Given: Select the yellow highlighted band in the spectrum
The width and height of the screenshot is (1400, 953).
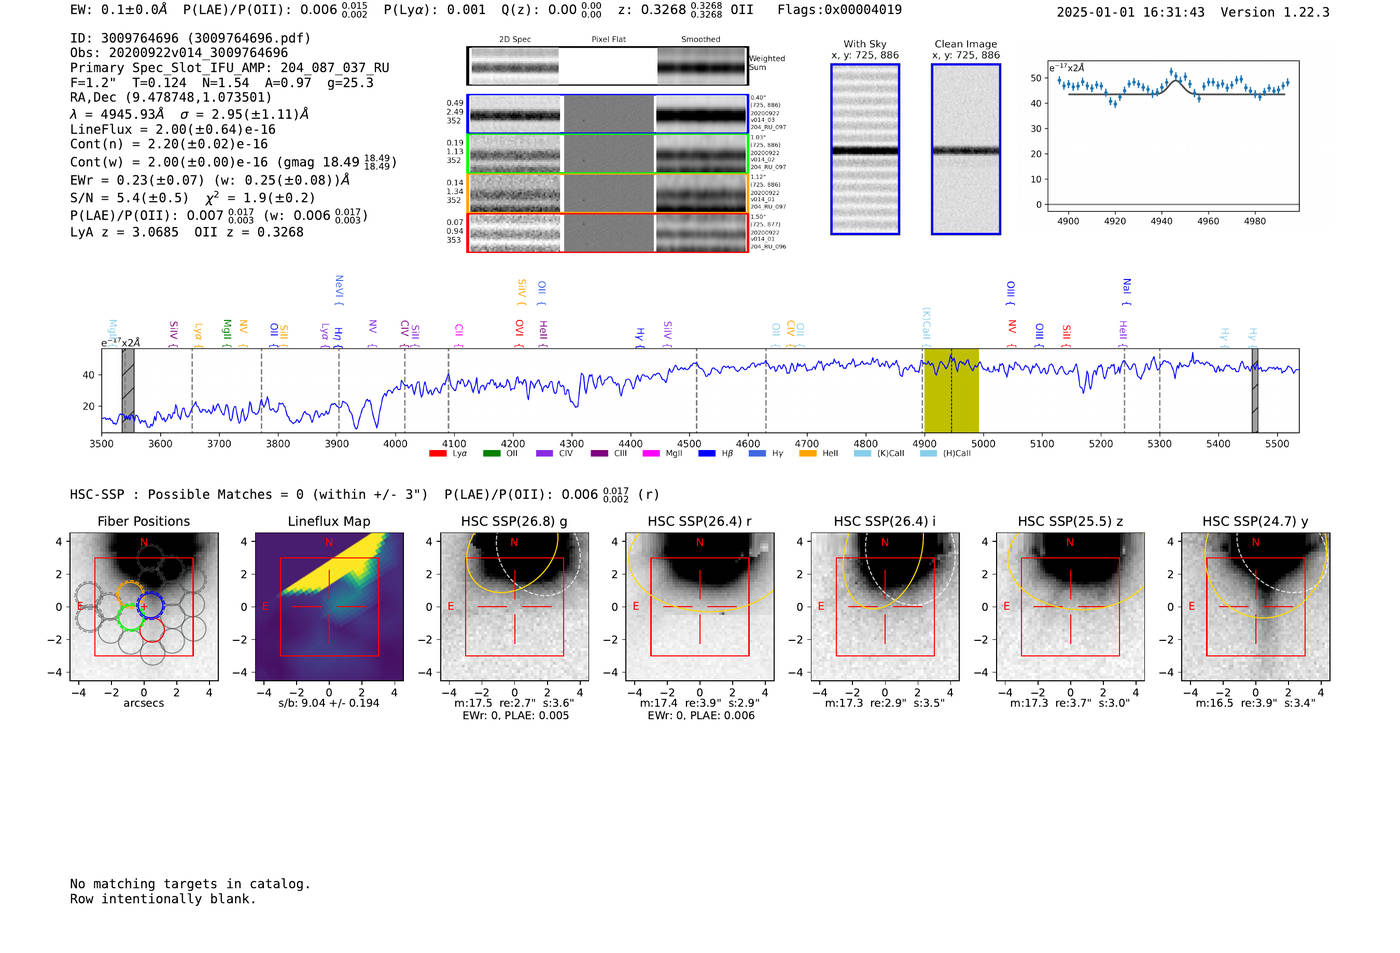Looking at the screenshot, I should tap(951, 390).
